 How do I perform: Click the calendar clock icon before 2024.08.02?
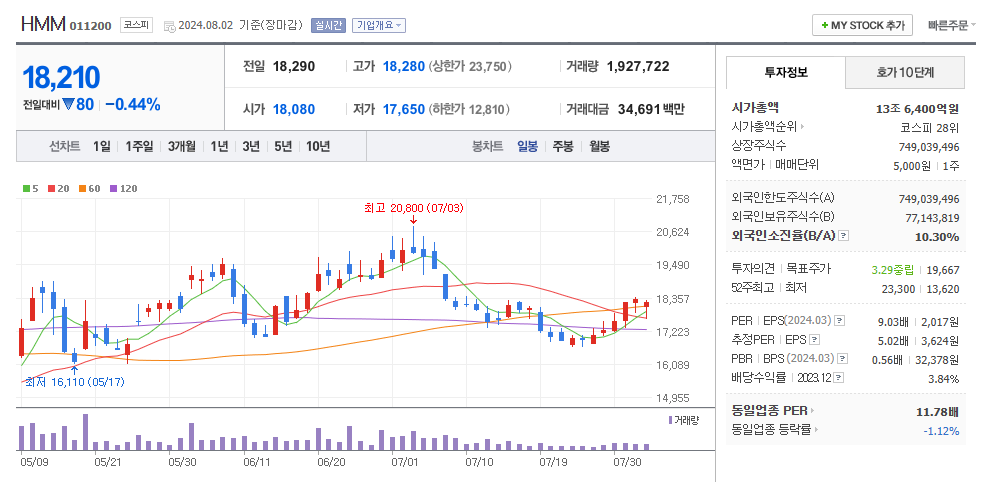pyautogui.click(x=169, y=26)
